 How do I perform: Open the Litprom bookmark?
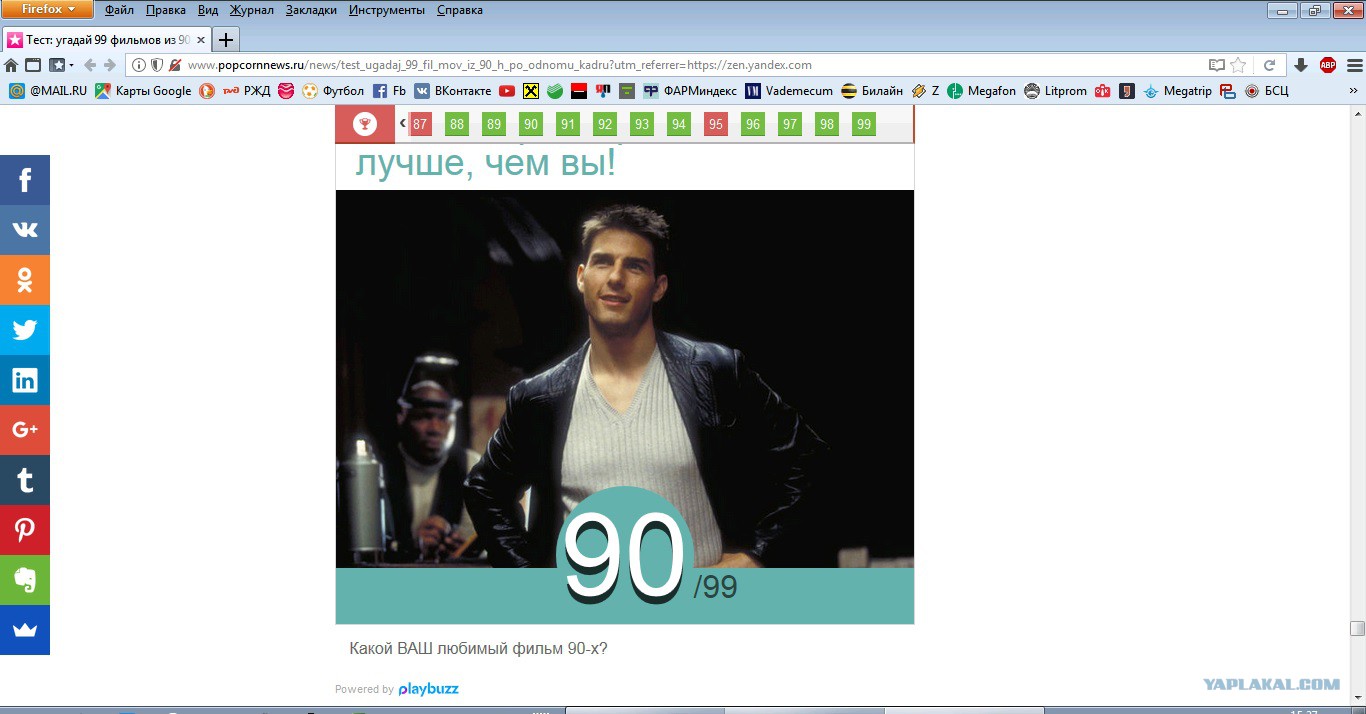pyautogui.click(x=1055, y=91)
